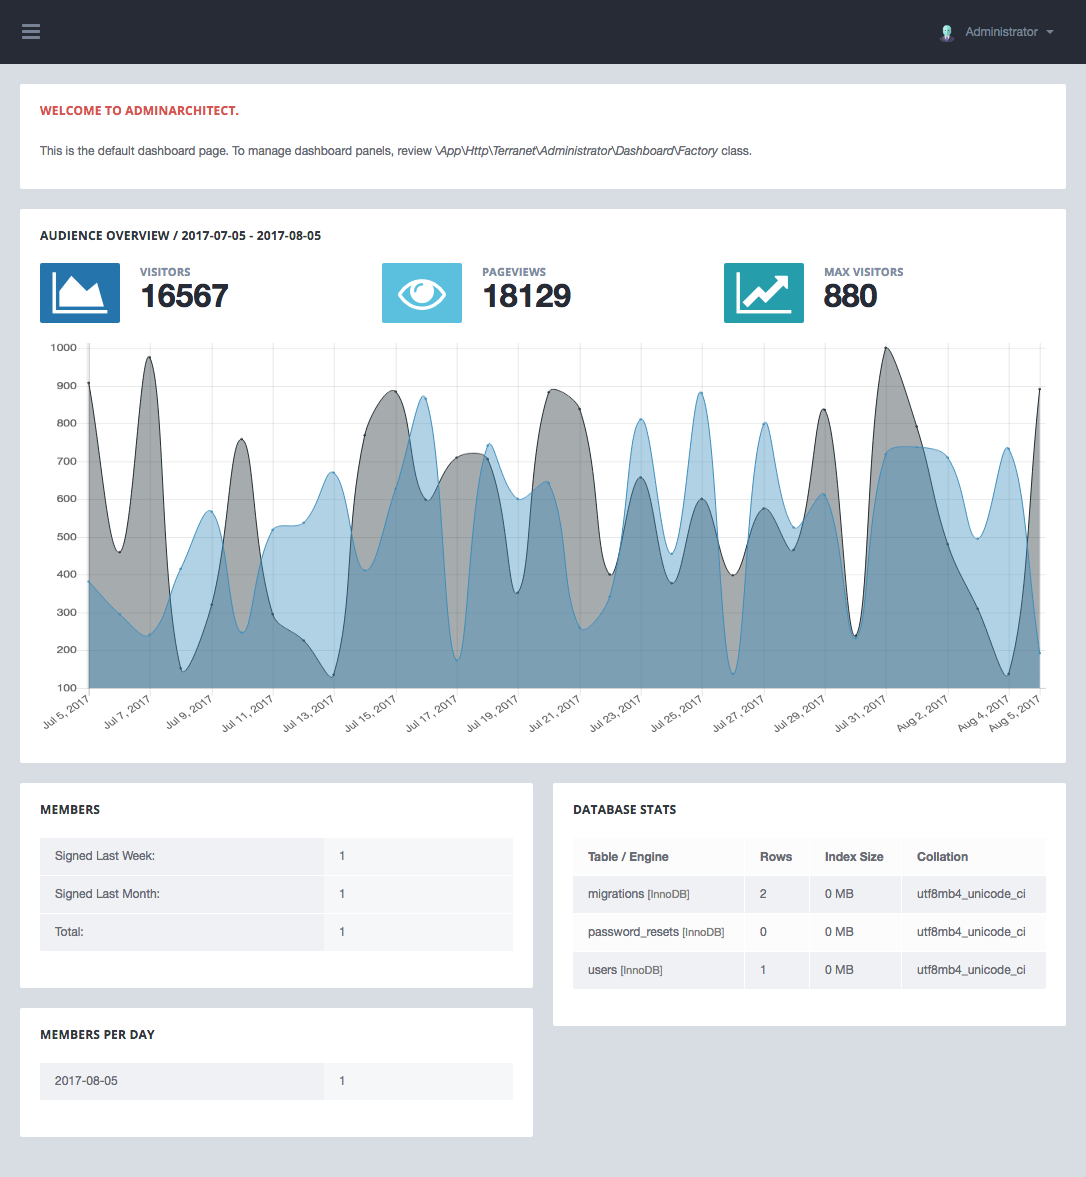Select the migrations table row
This screenshot has width=1086, height=1177.
click(809, 894)
